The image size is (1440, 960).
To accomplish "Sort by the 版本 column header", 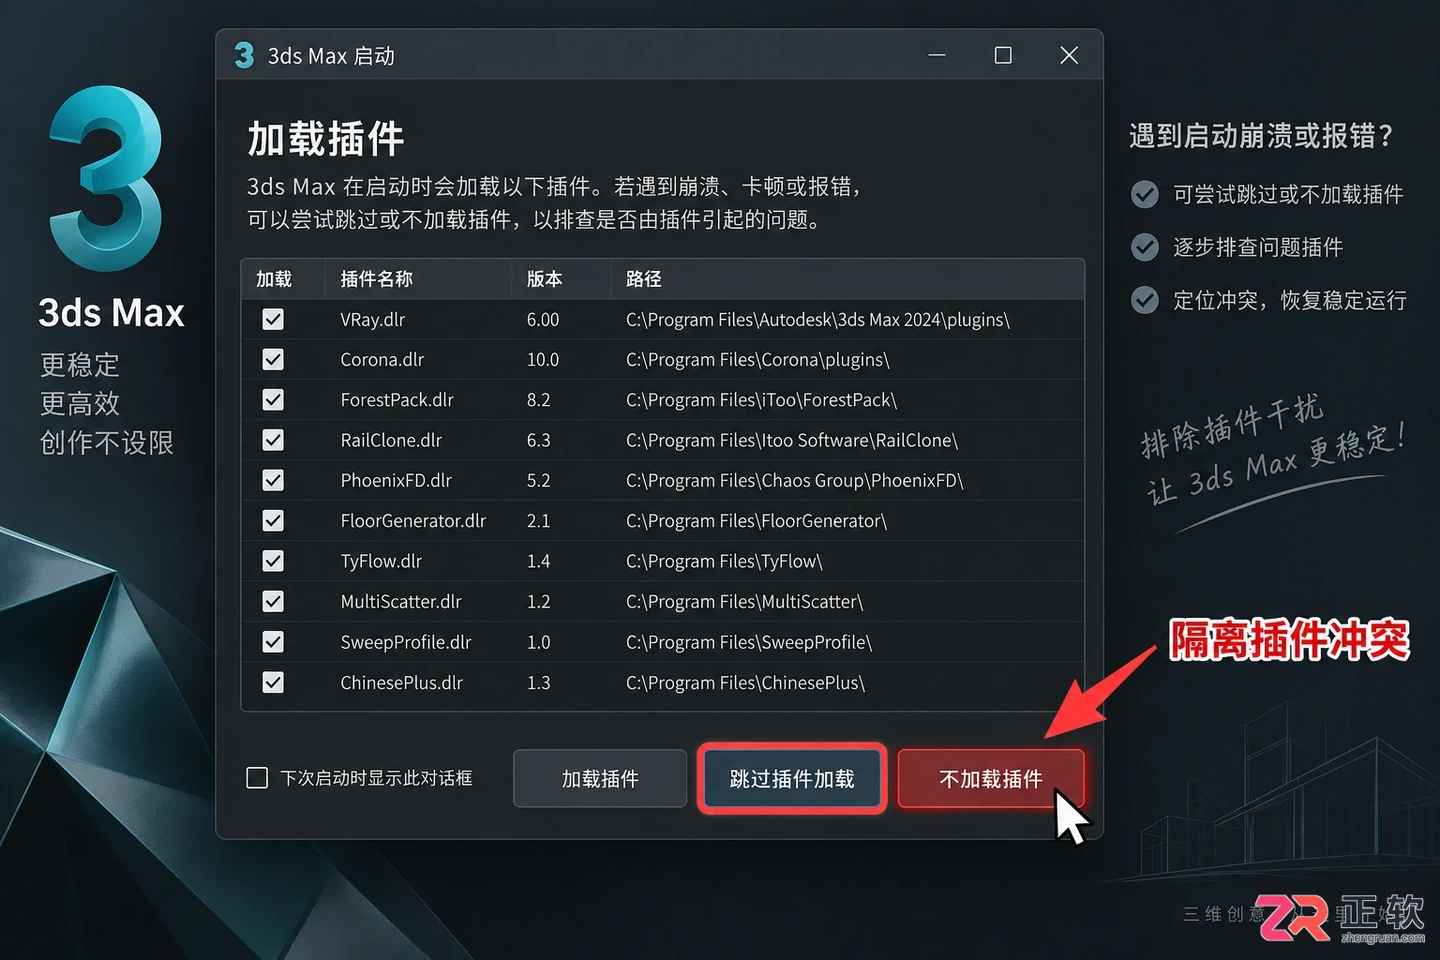I will [x=544, y=279].
